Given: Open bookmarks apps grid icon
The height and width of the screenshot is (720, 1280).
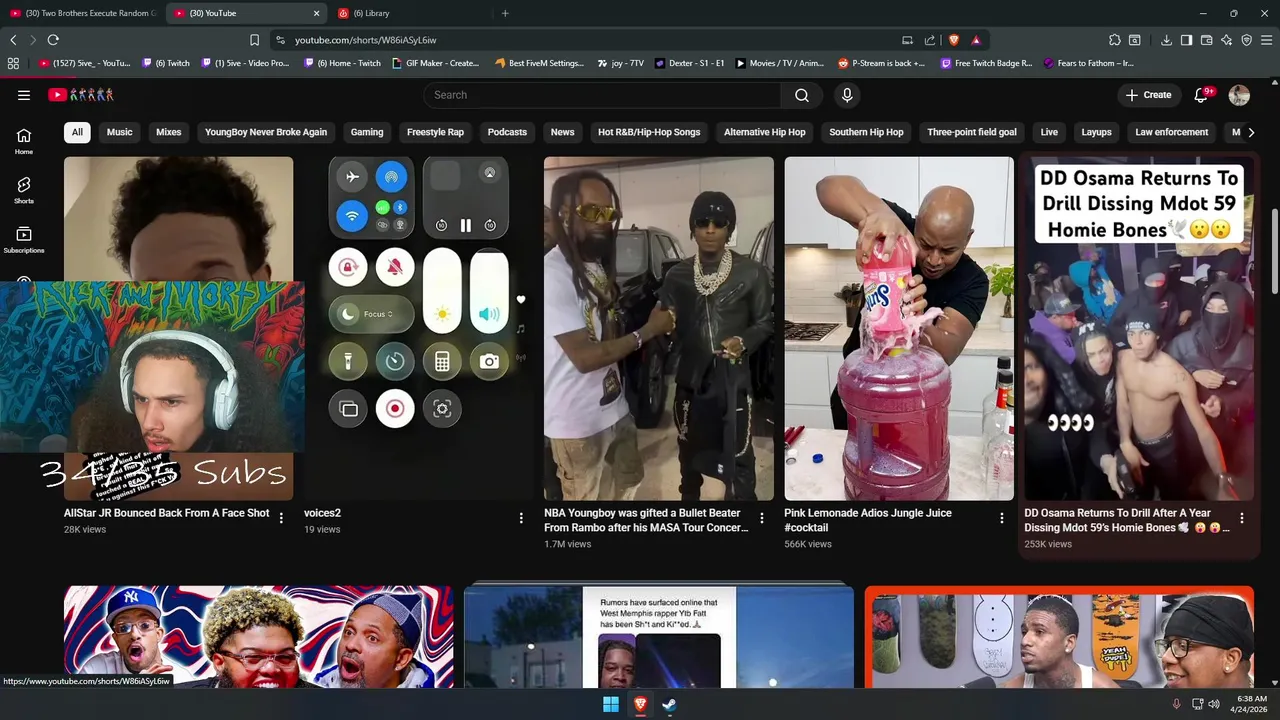Looking at the screenshot, I should coord(13,63).
